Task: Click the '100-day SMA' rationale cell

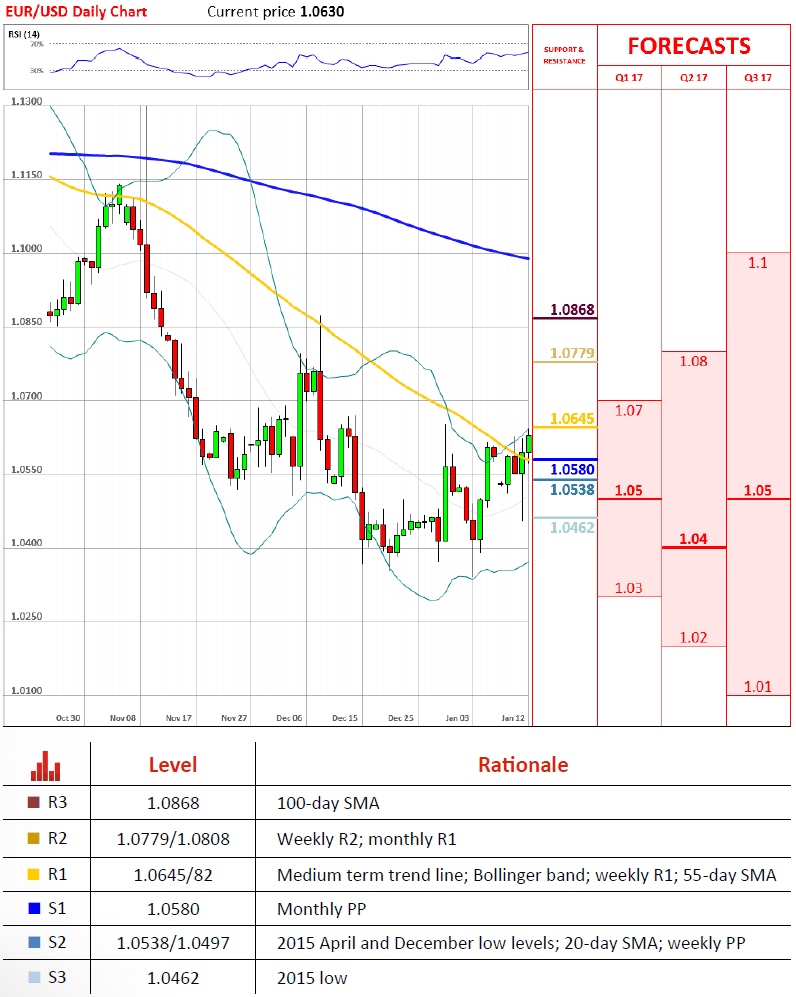Action: 328,803
